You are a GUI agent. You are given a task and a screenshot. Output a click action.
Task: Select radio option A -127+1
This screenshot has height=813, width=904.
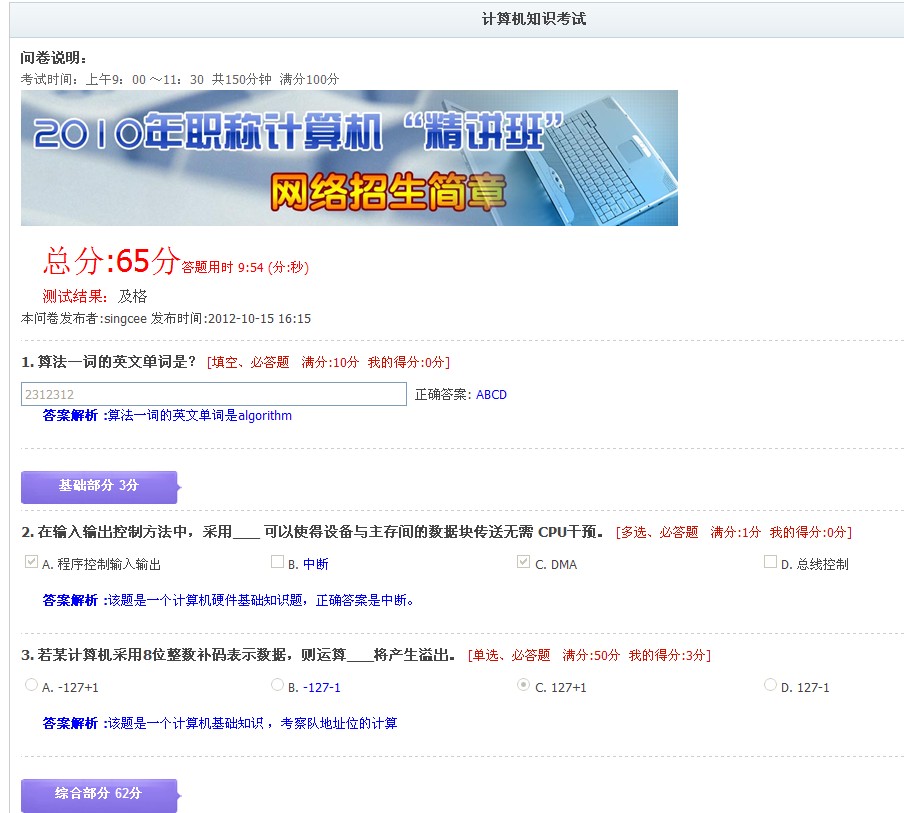(31, 684)
